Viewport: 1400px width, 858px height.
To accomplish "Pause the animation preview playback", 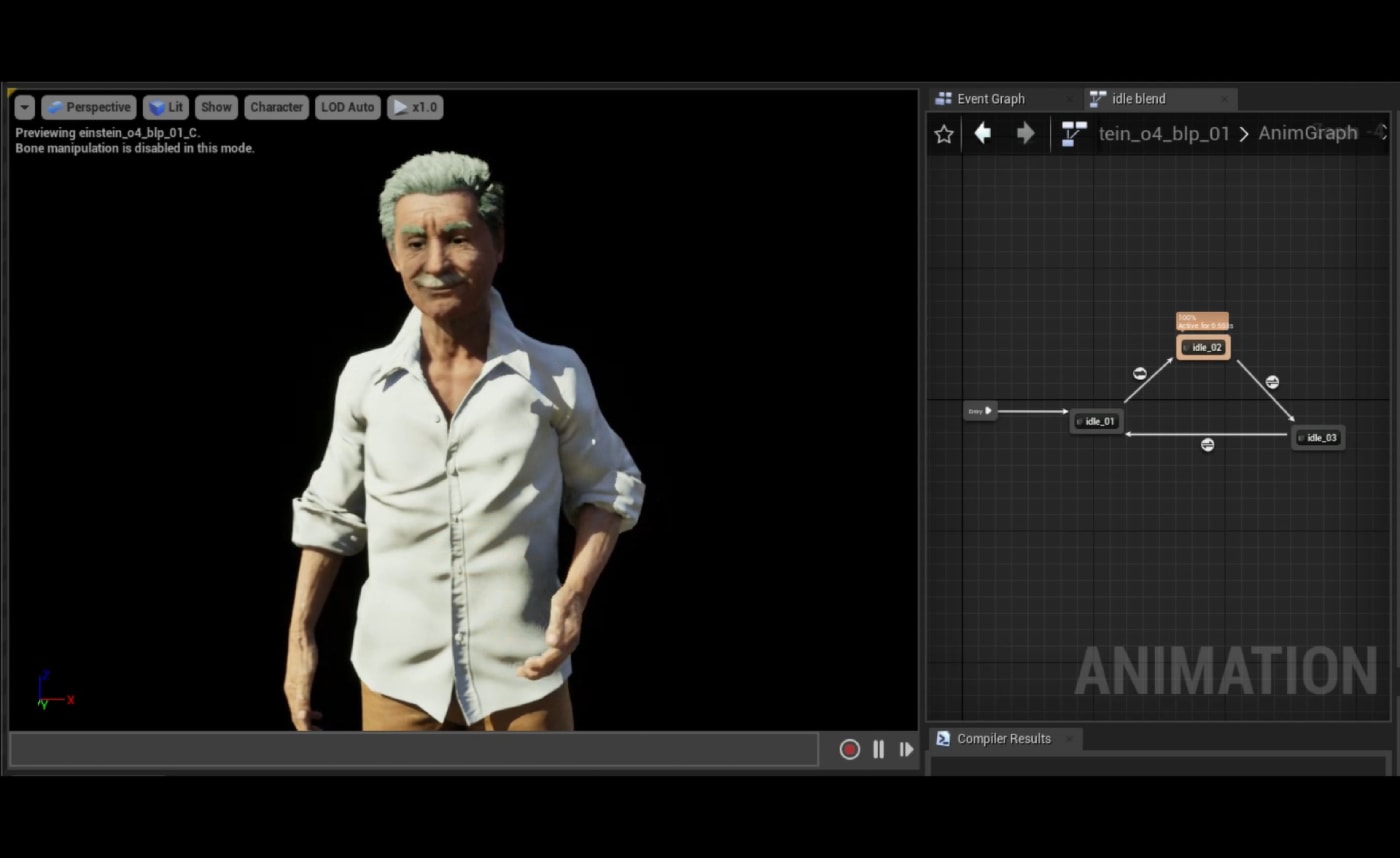I will (878, 749).
